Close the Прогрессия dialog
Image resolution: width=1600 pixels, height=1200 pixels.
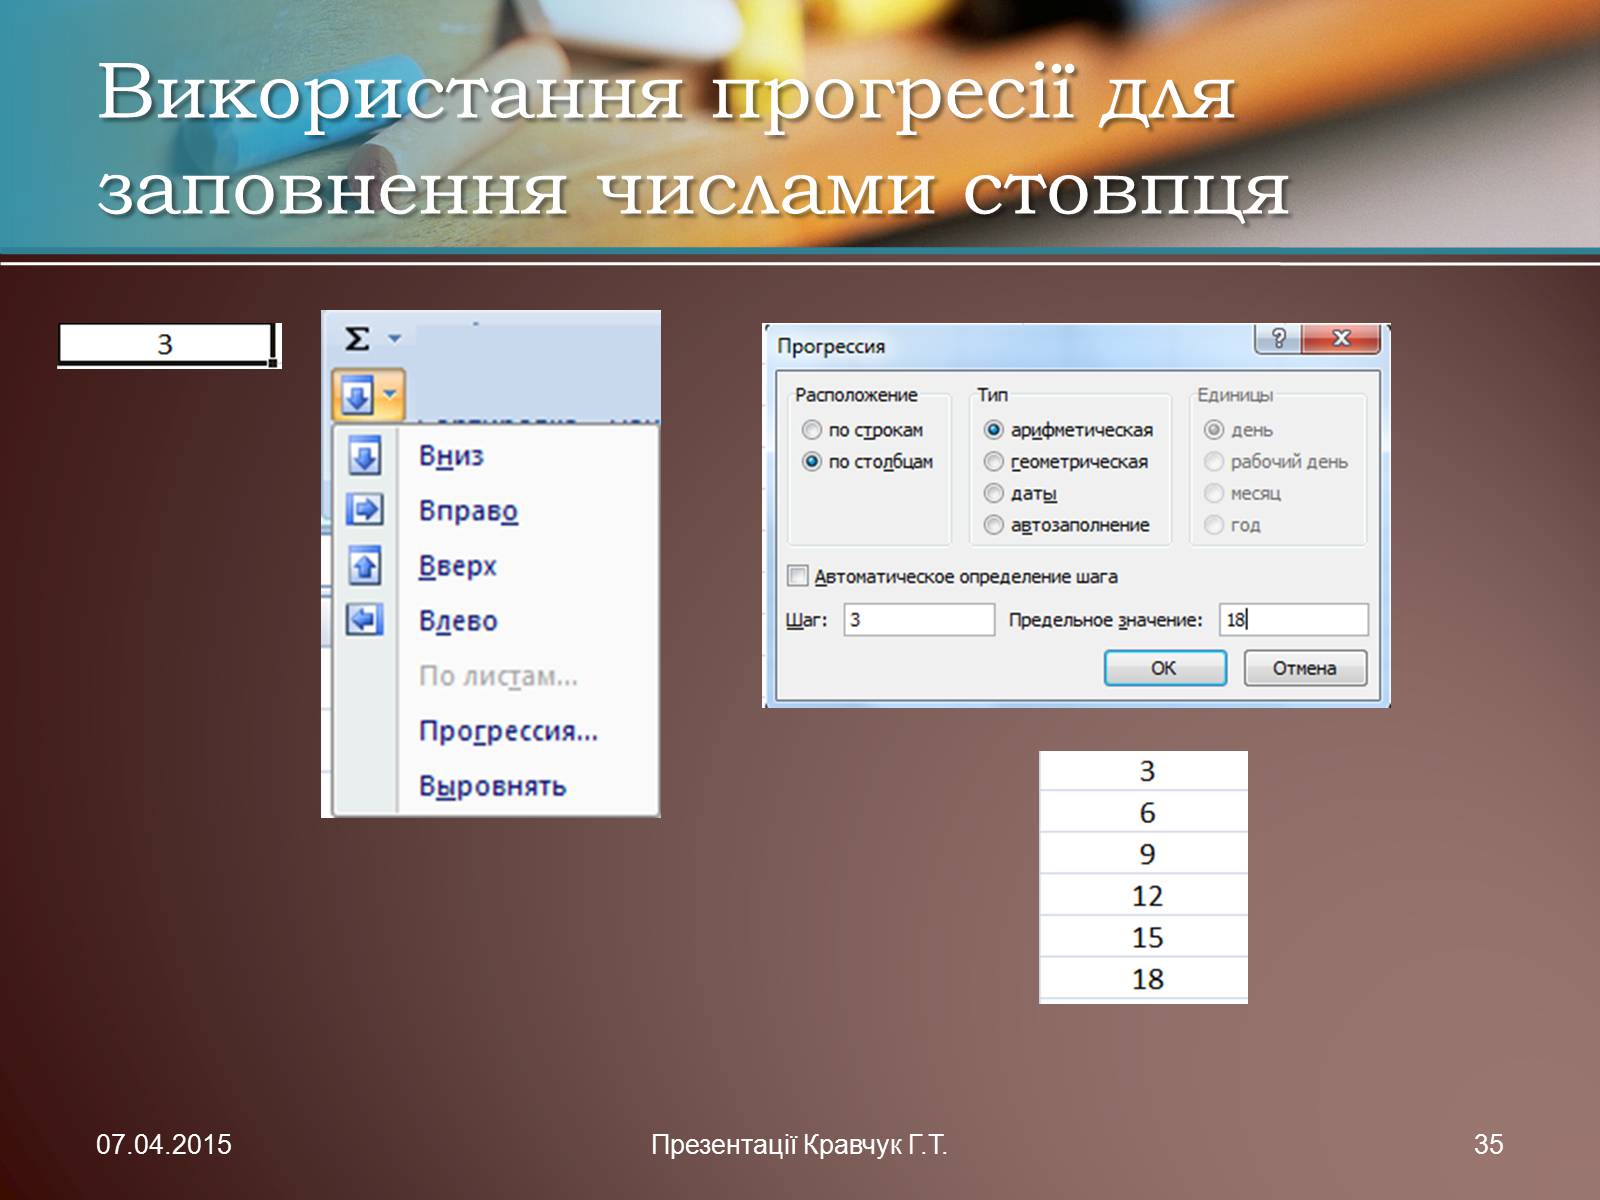pos(1343,339)
